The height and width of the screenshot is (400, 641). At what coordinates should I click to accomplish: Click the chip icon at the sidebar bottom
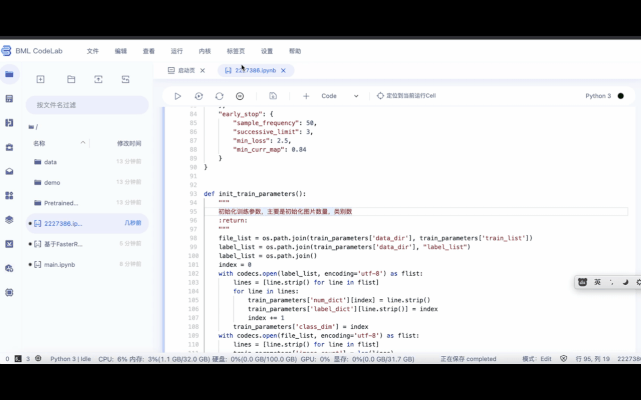tap(9, 292)
